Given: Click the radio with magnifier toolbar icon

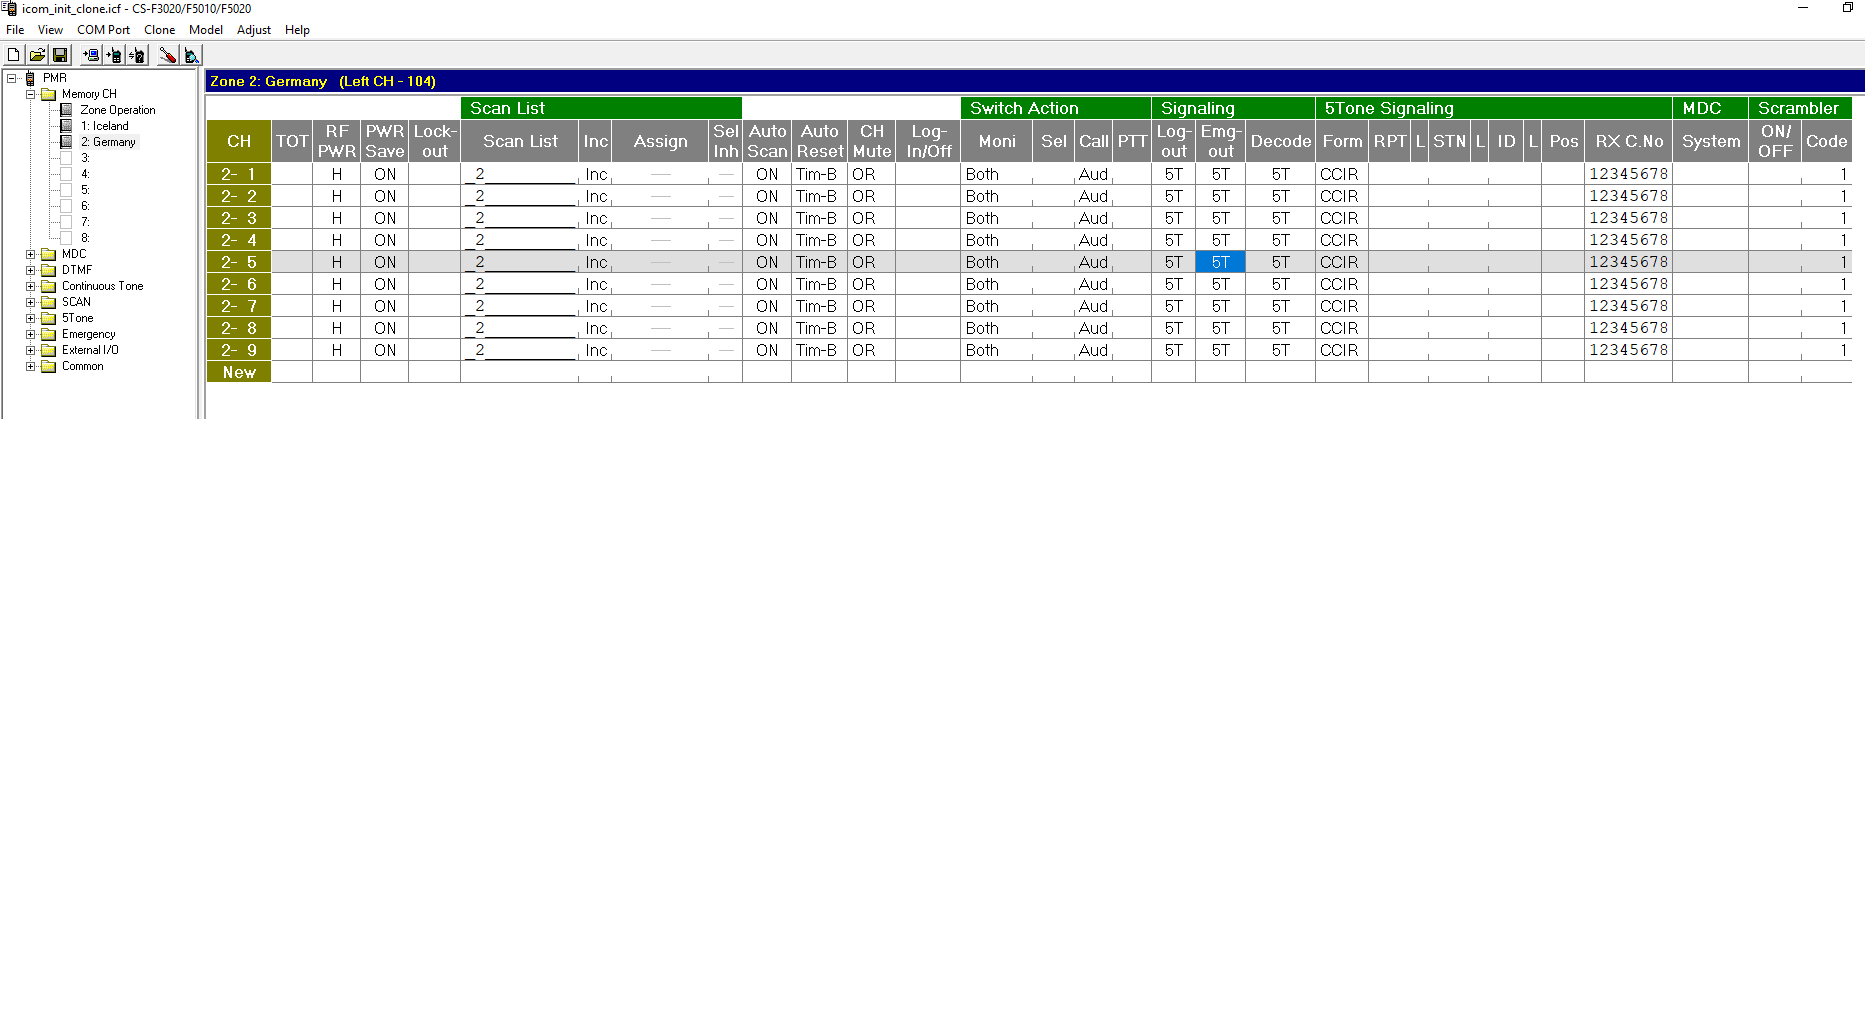Looking at the screenshot, I should [191, 55].
